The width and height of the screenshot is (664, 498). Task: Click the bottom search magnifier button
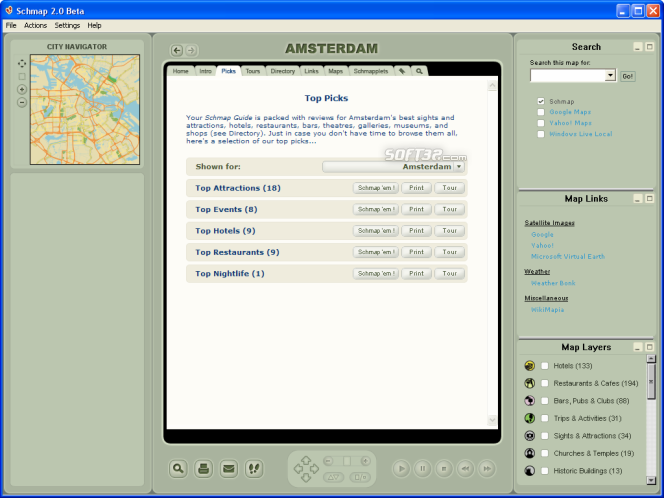pyautogui.click(x=178, y=469)
